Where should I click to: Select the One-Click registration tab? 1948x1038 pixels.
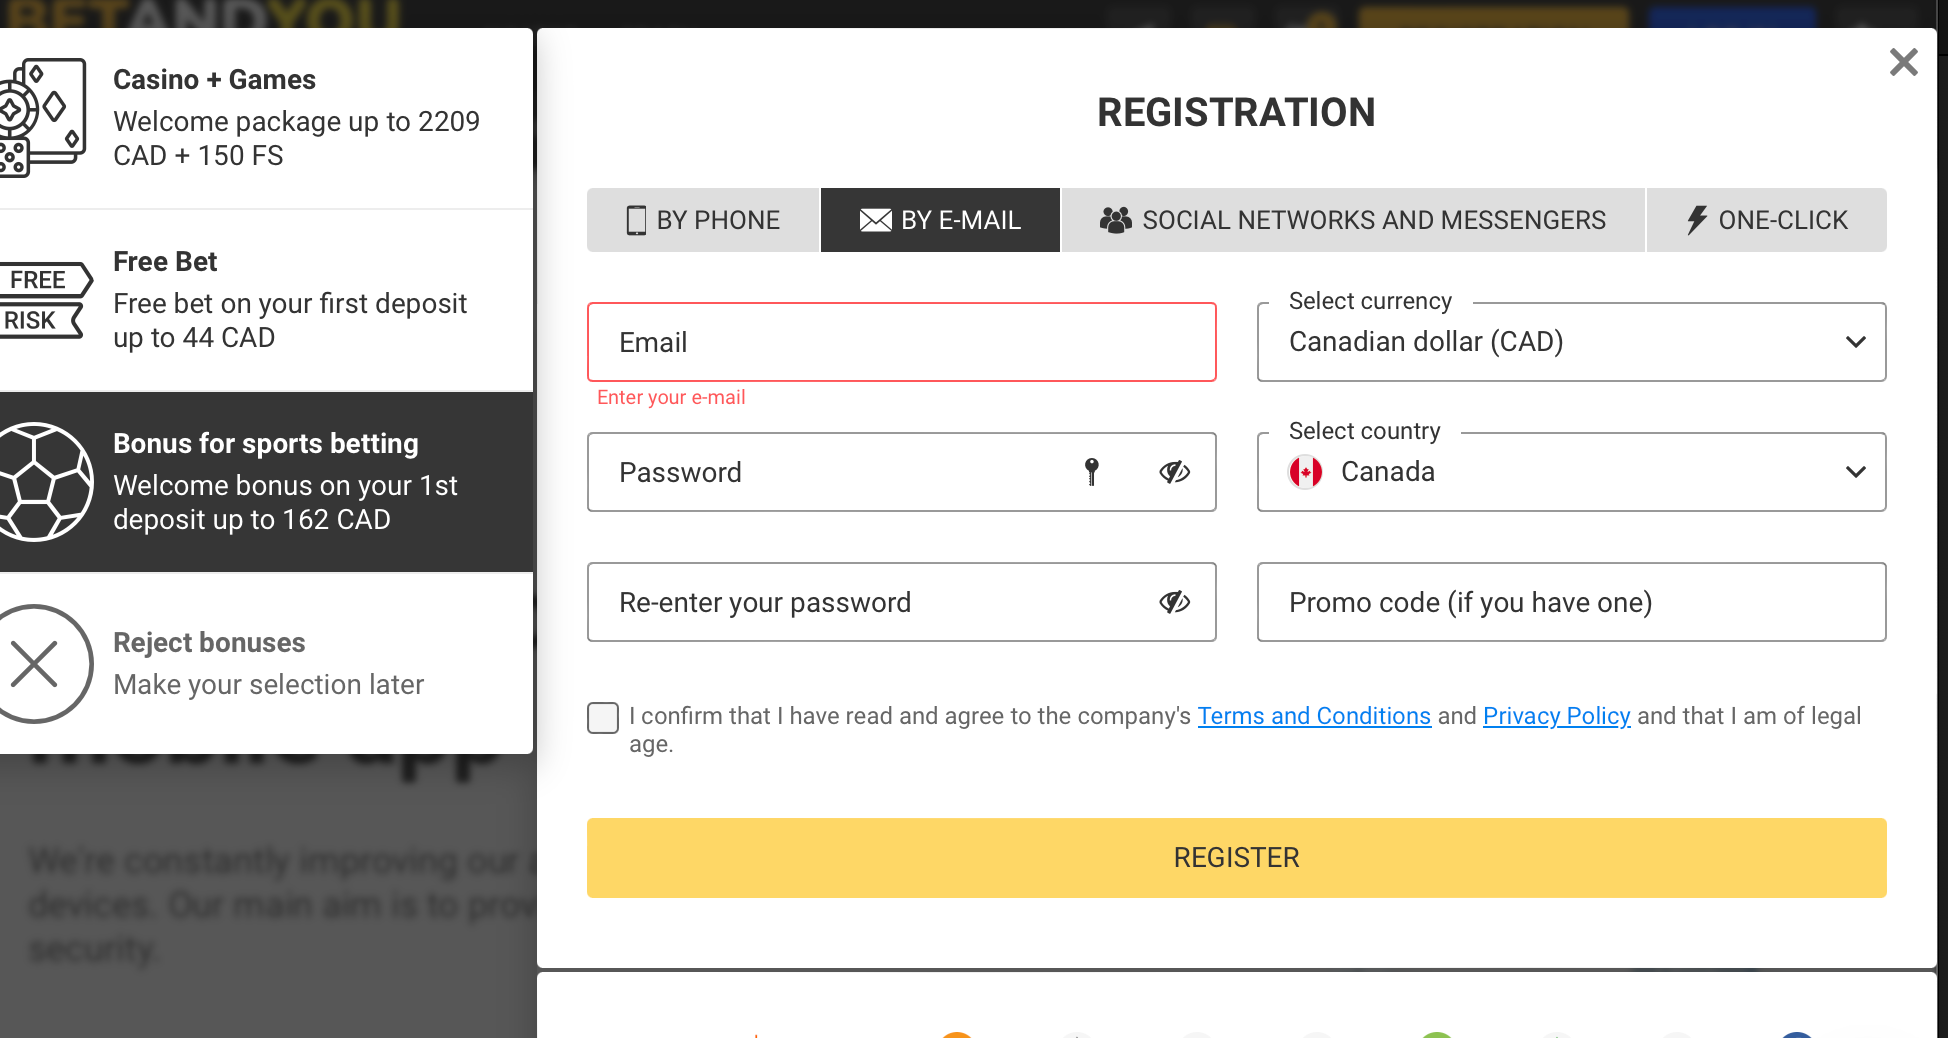click(1767, 220)
